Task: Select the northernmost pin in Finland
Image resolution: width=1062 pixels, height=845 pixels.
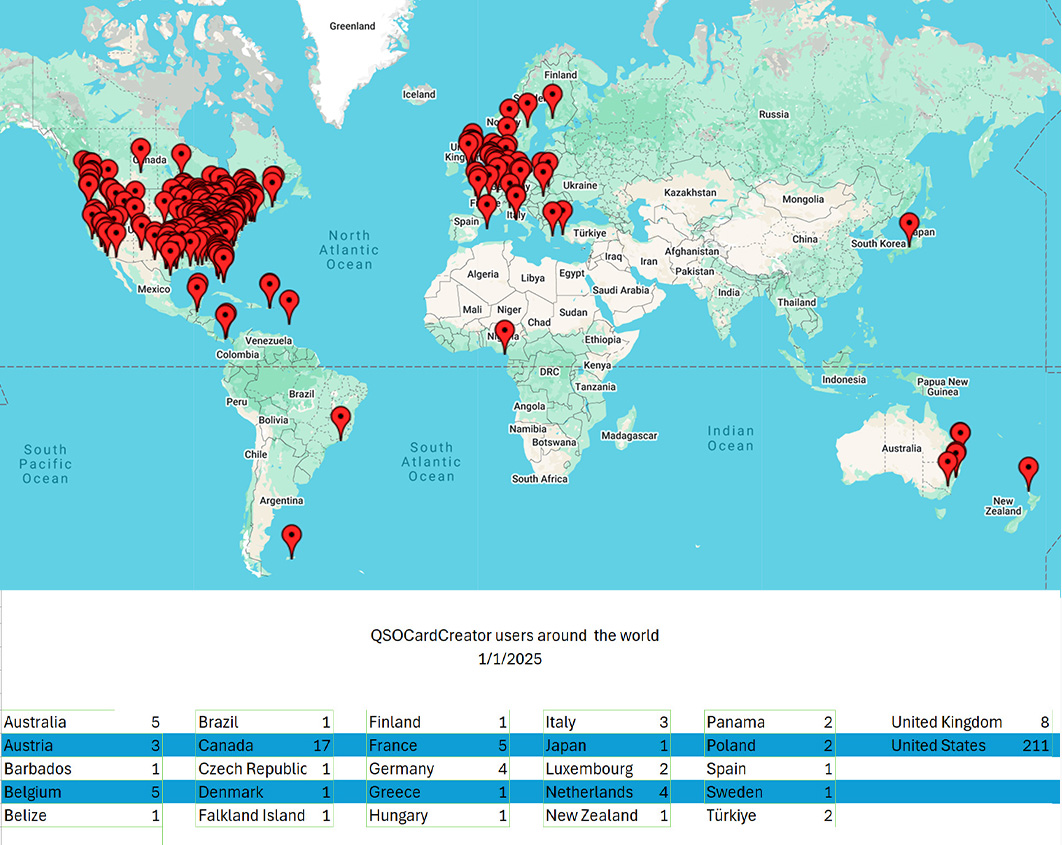Action: click(x=552, y=98)
